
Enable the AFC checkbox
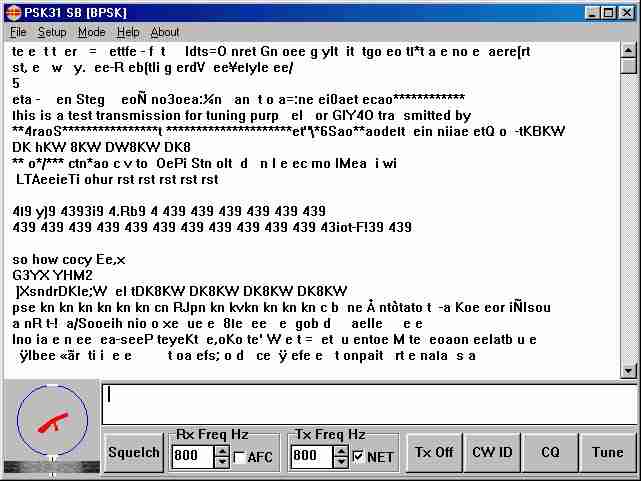point(240,458)
